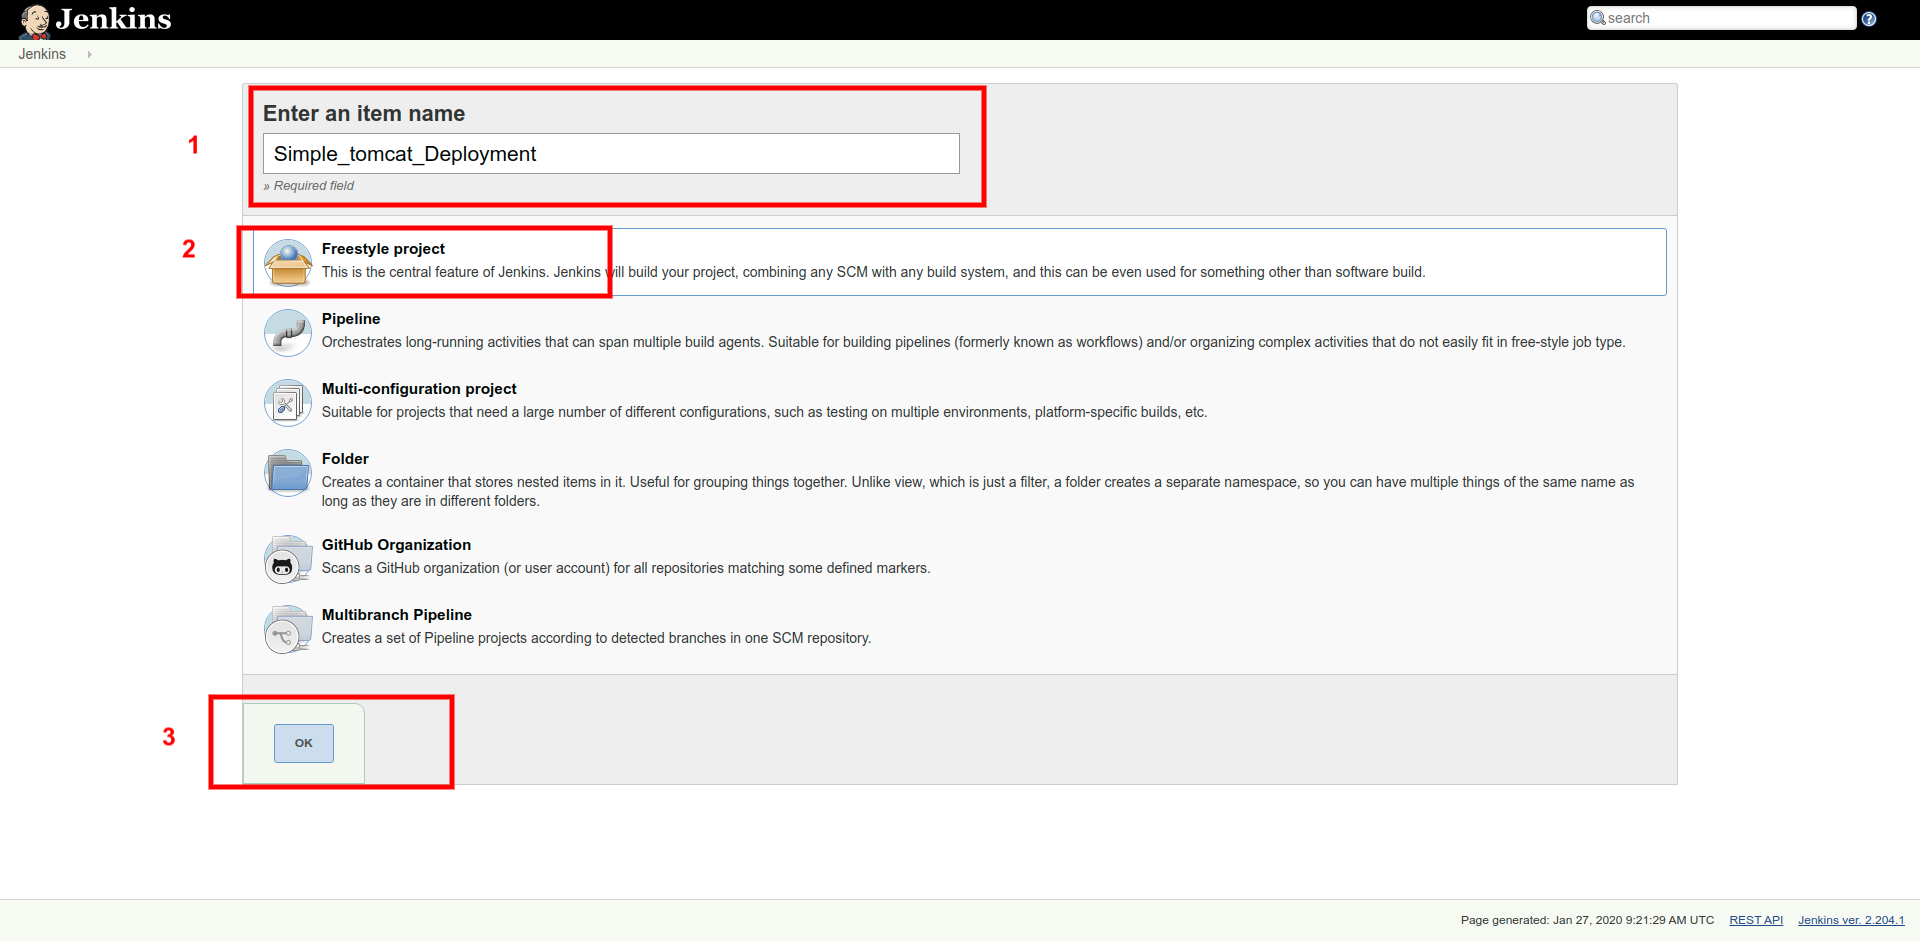
Task: Click the Multibranch Pipeline description text
Action: tap(596, 638)
